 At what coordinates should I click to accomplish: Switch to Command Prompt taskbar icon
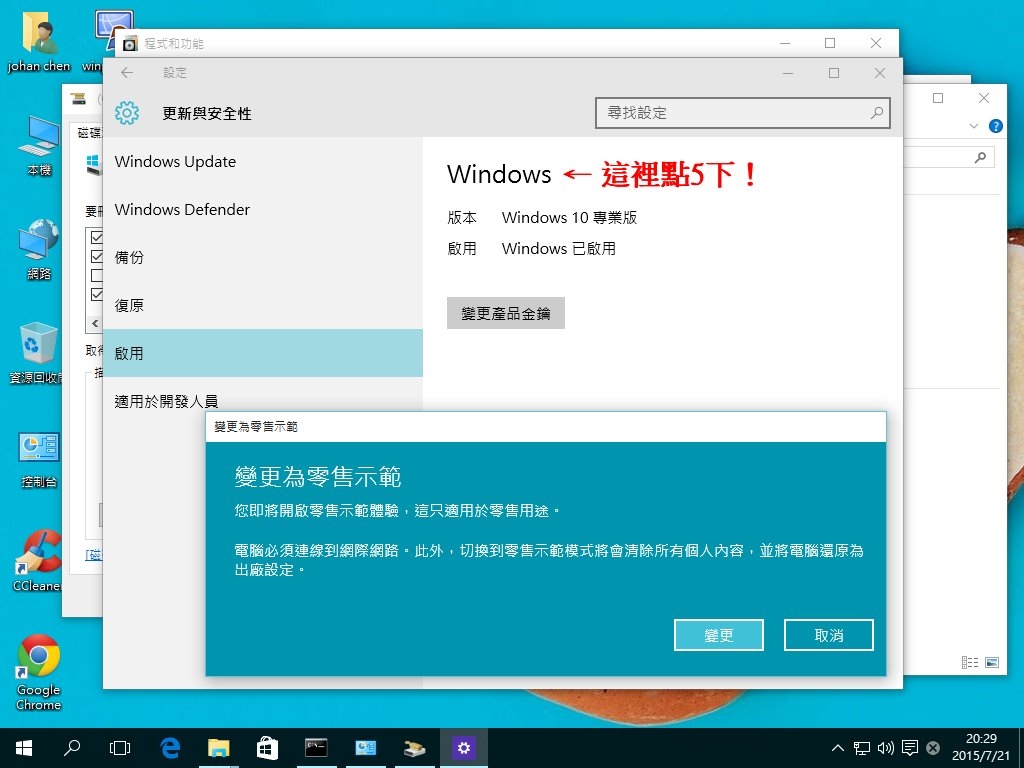tap(316, 748)
